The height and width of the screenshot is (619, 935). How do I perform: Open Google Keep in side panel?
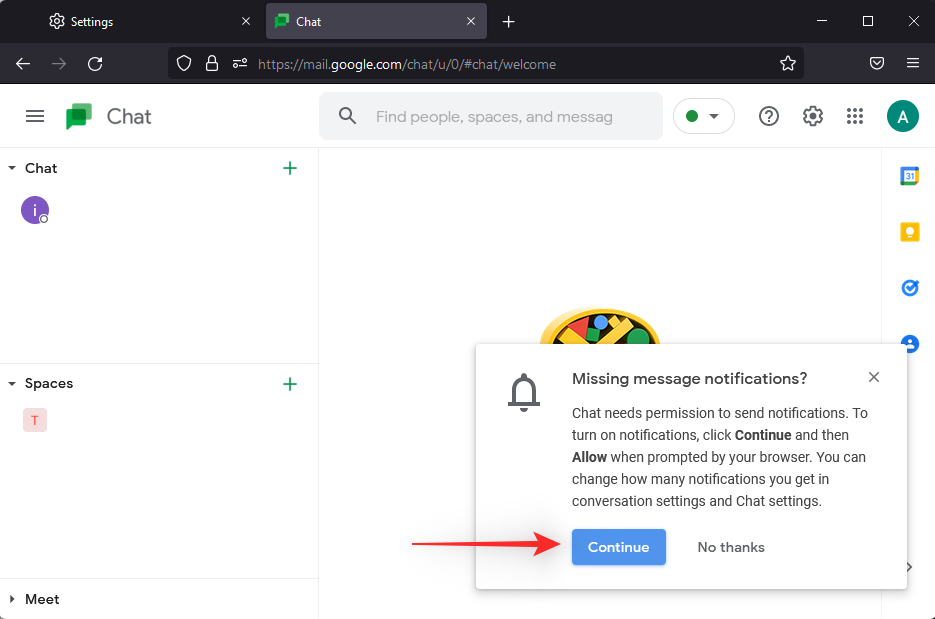909,232
